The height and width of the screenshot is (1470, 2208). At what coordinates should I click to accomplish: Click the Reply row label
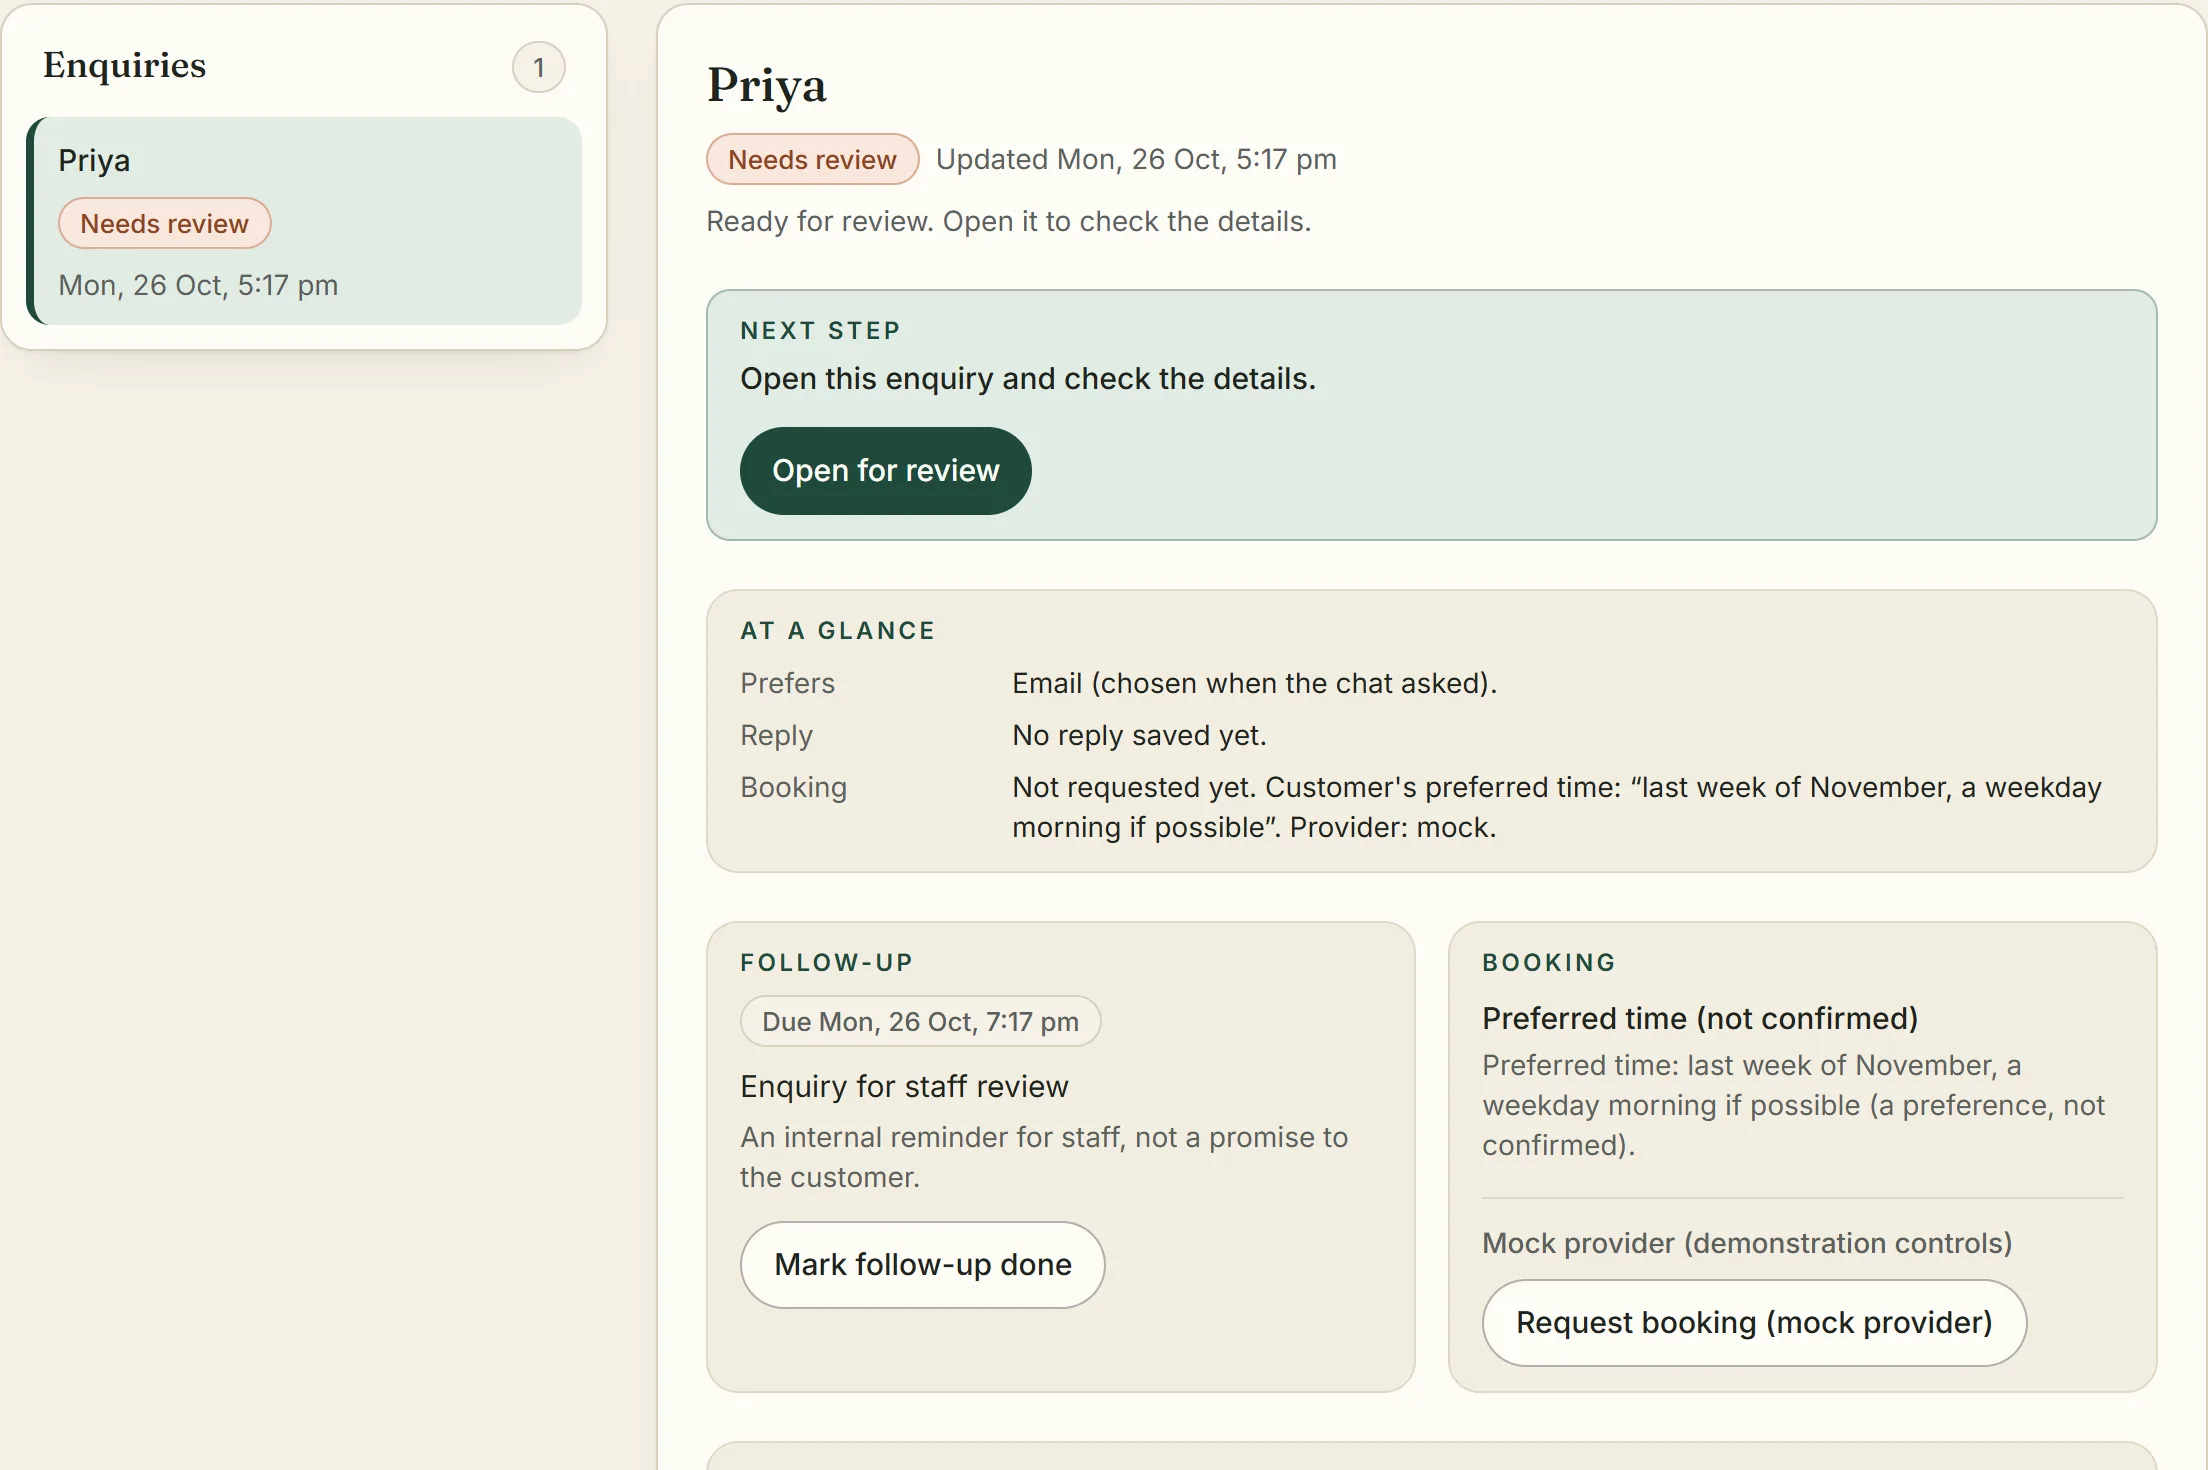point(777,735)
